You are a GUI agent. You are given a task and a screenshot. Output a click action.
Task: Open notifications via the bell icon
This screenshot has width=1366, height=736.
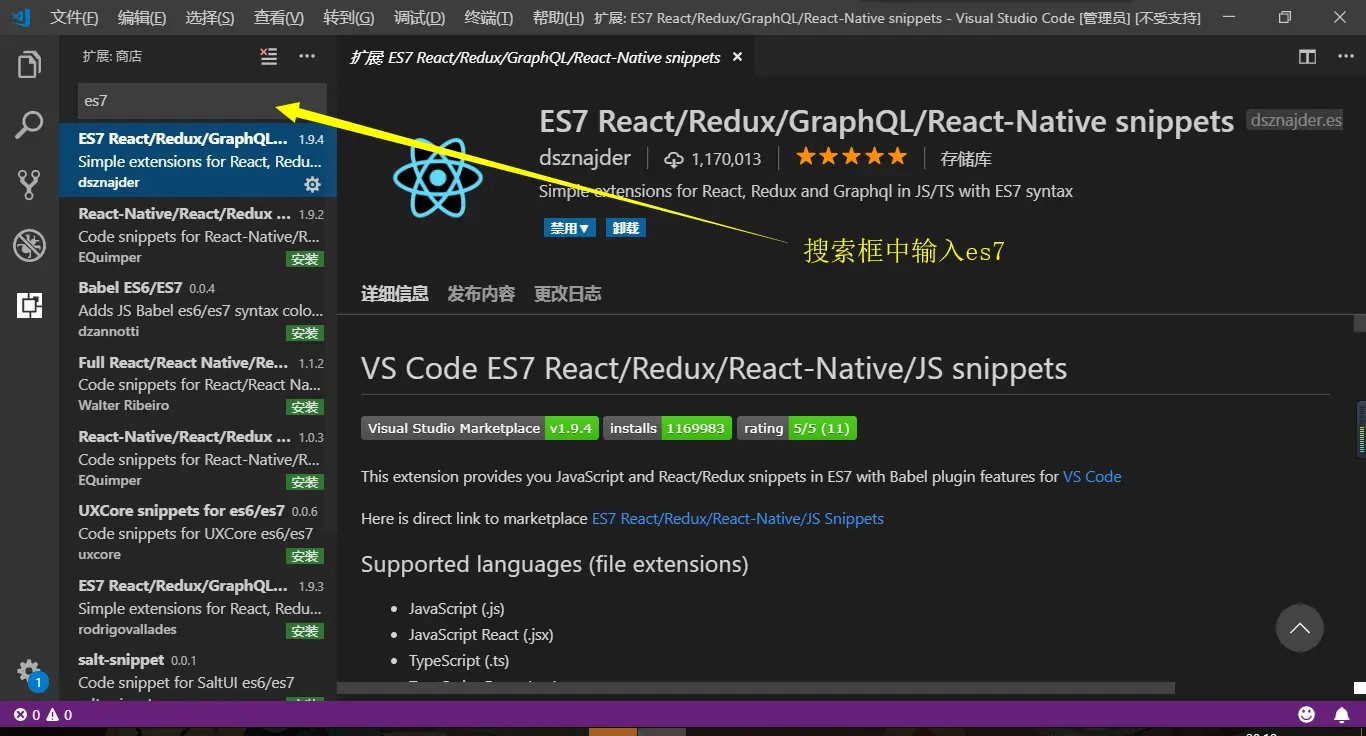click(x=1341, y=714)
